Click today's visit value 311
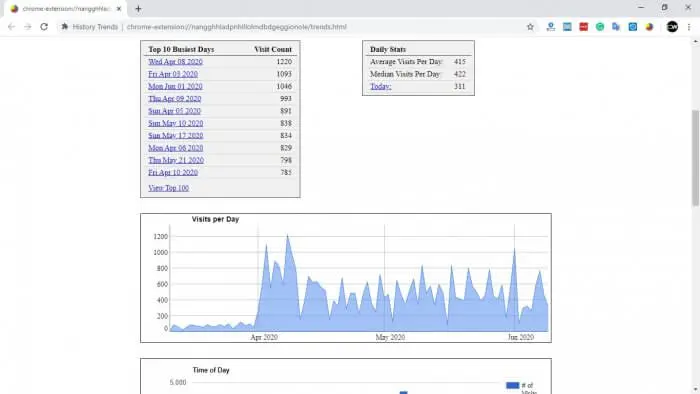Image resolution: width=700 pixels, height=394 pixels. coord(460,87)
